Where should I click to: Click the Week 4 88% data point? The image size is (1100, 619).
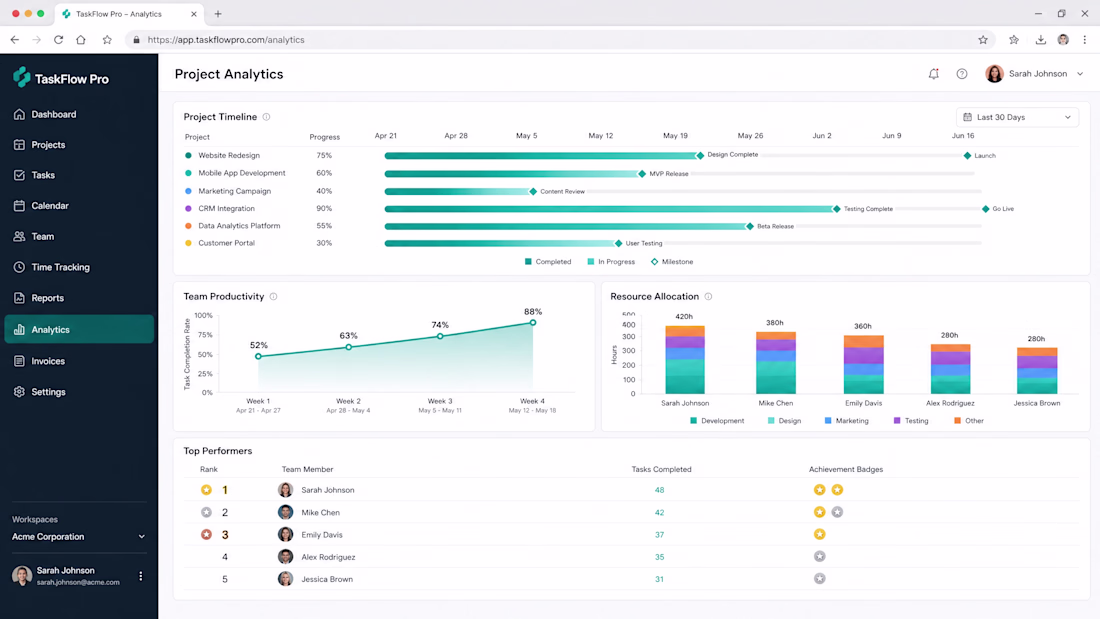pyautogui.click(x=533, y=323)
